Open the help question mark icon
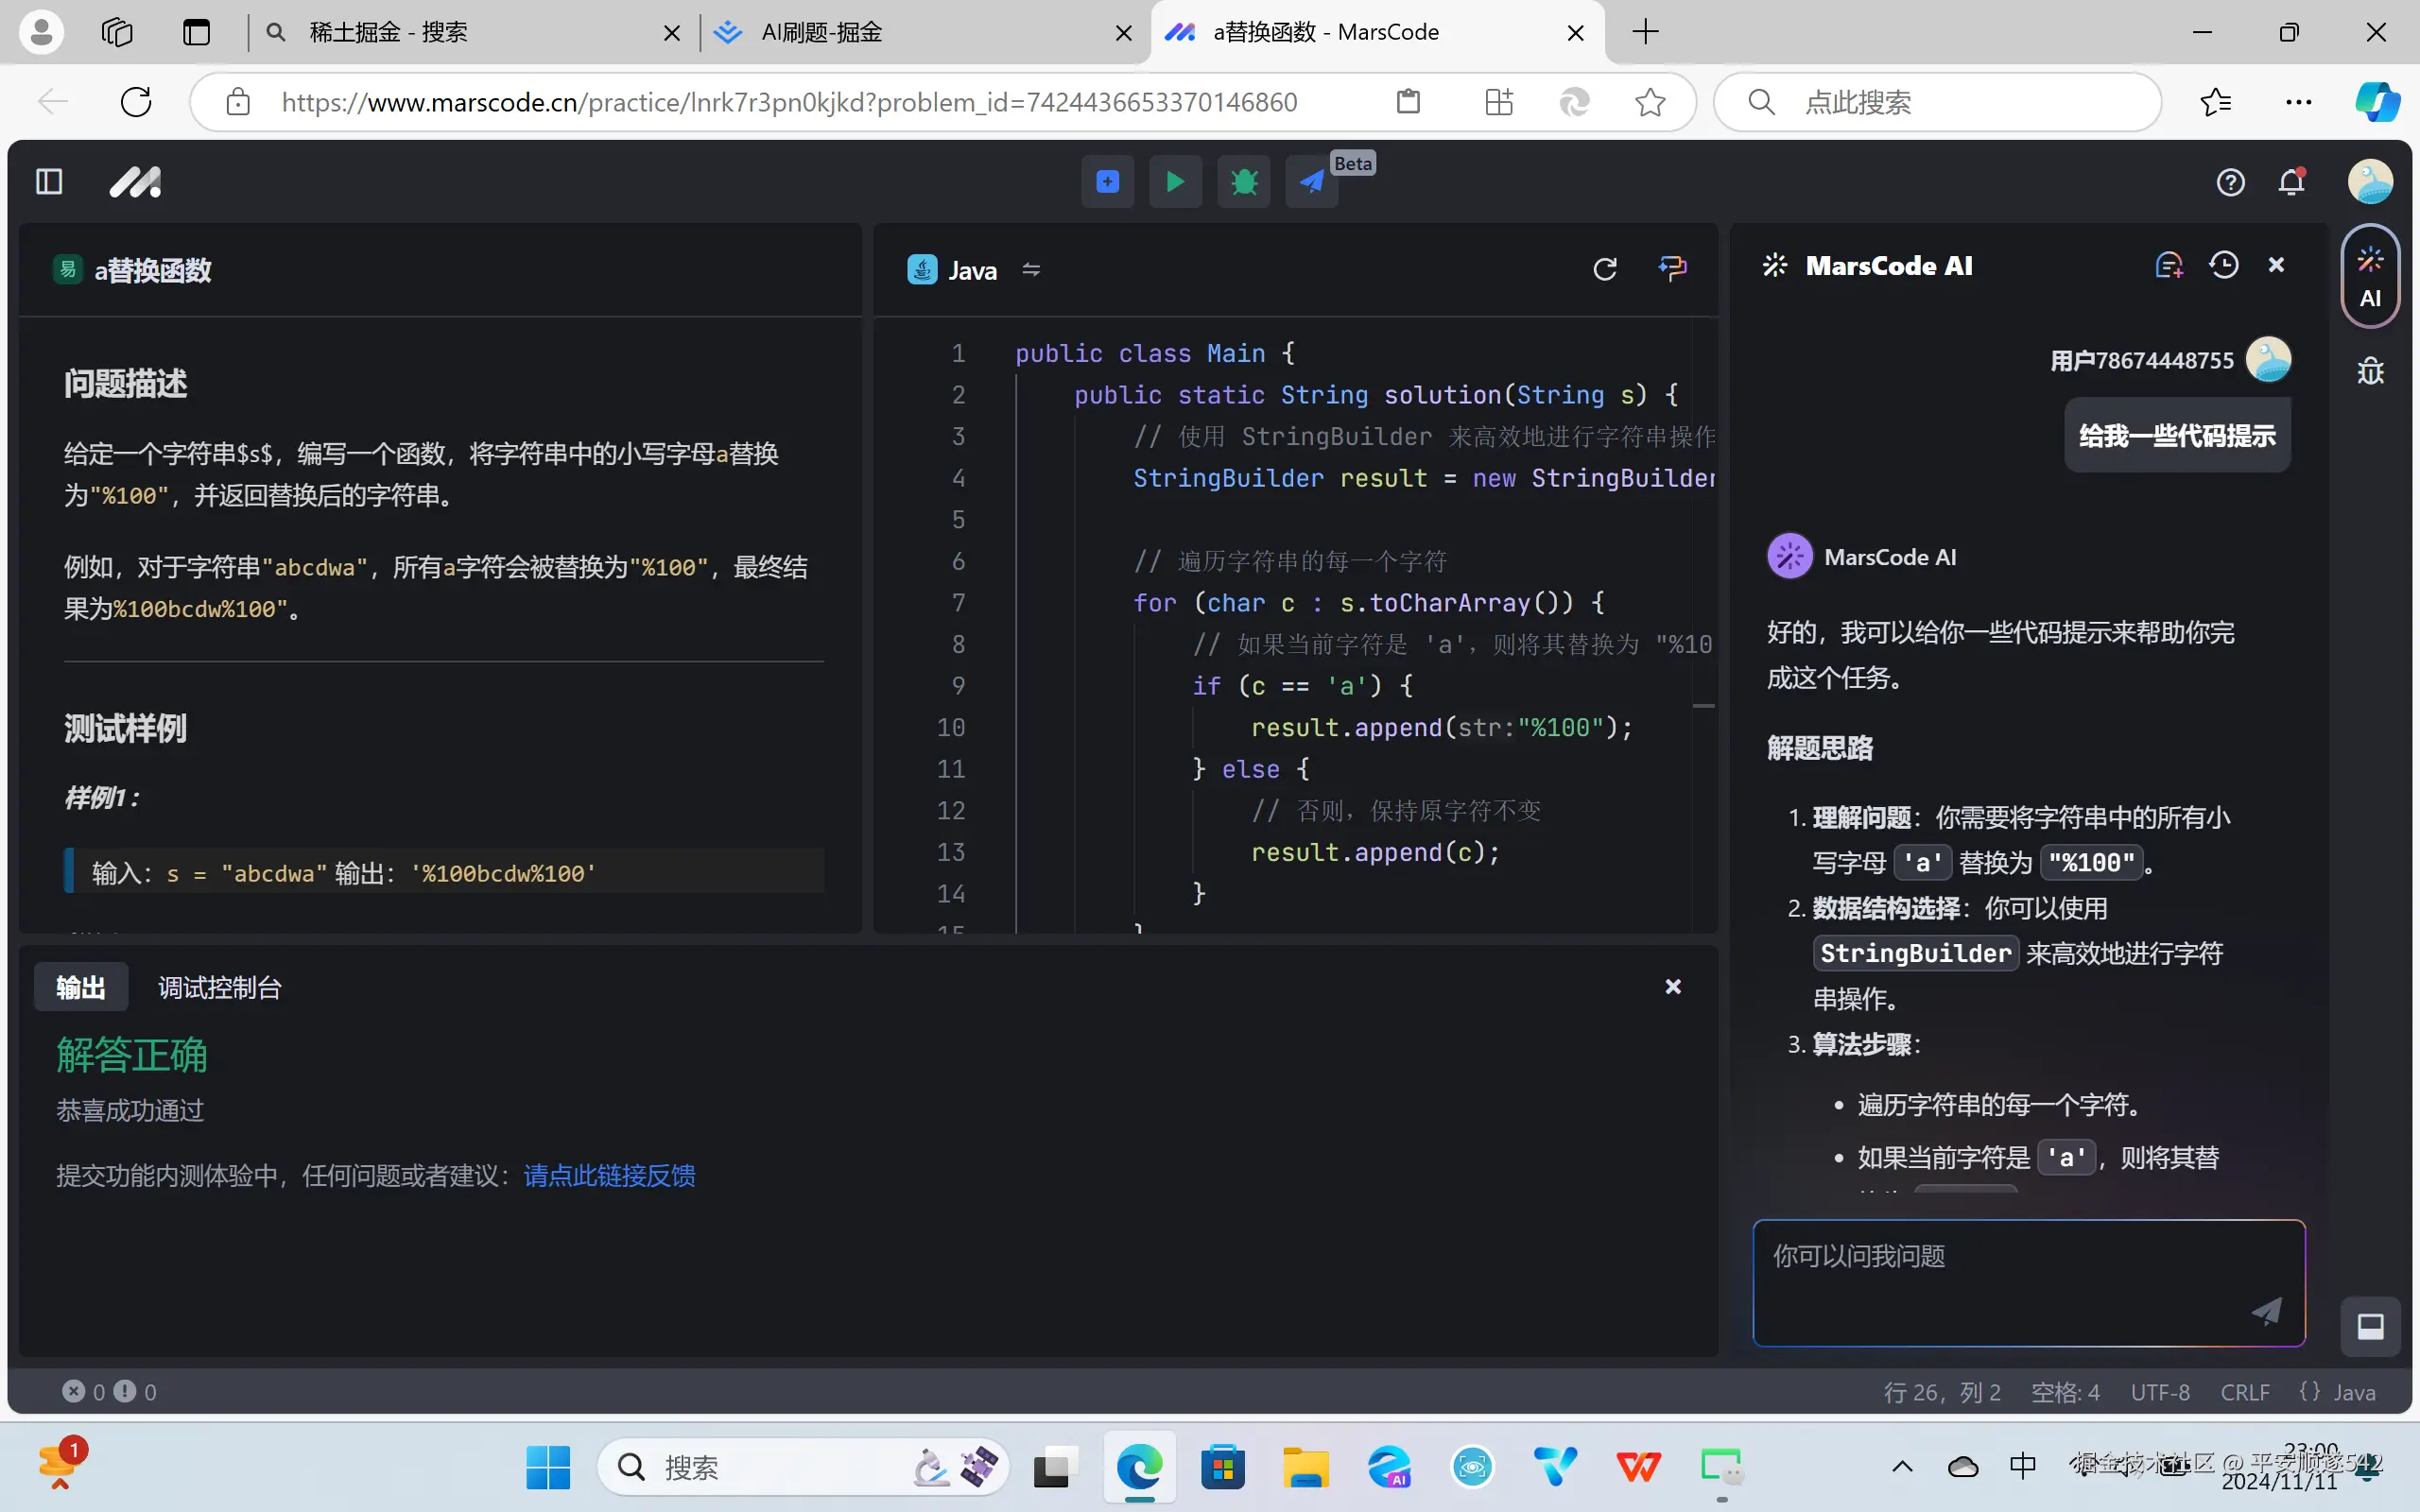The image size is (2420, 1512). (x=2230, y=182)
